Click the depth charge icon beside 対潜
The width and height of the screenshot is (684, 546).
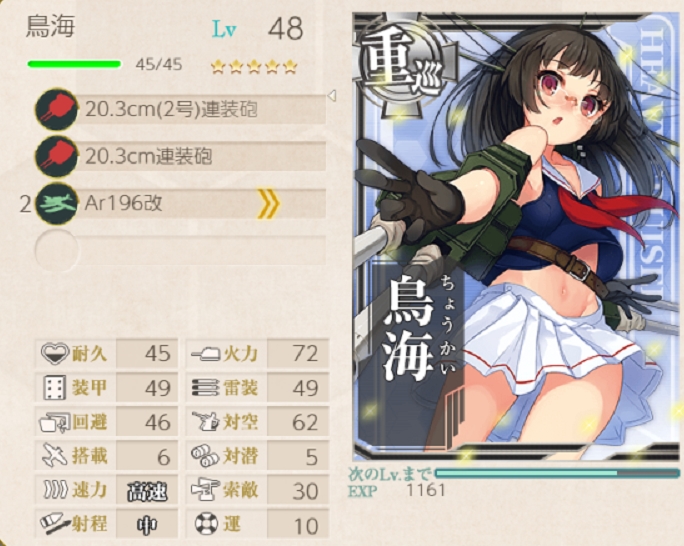(205, 456)
